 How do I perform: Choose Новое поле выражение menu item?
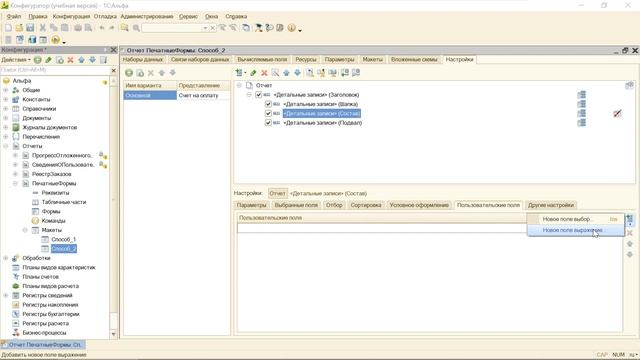576,230
